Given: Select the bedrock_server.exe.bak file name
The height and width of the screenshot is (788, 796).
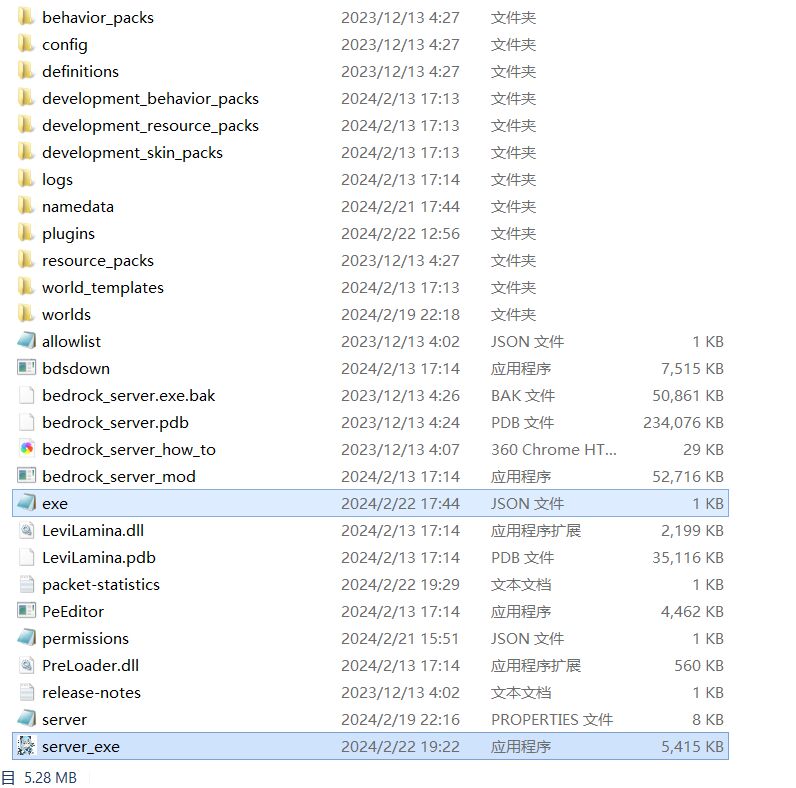Looking at the screenshot, I should [x=128, y=395].
